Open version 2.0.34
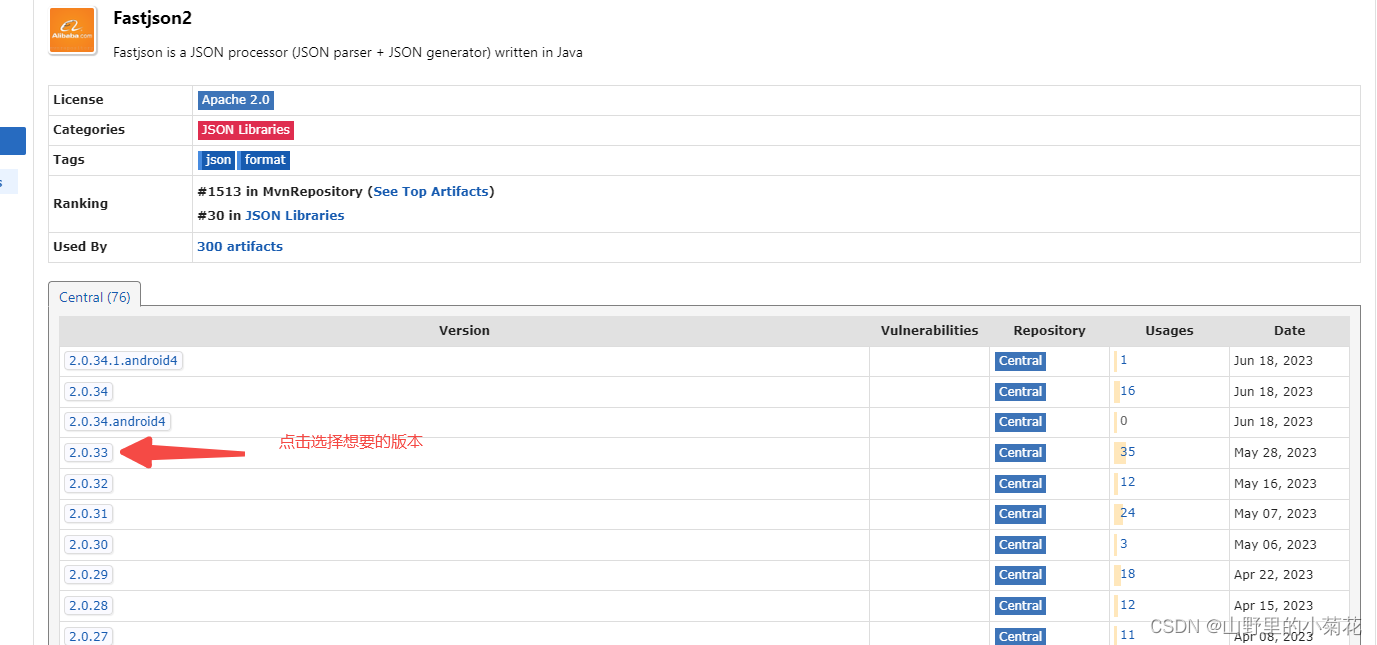The height and width of the screenshot is (645, 1377). click(x=89, y=391)
